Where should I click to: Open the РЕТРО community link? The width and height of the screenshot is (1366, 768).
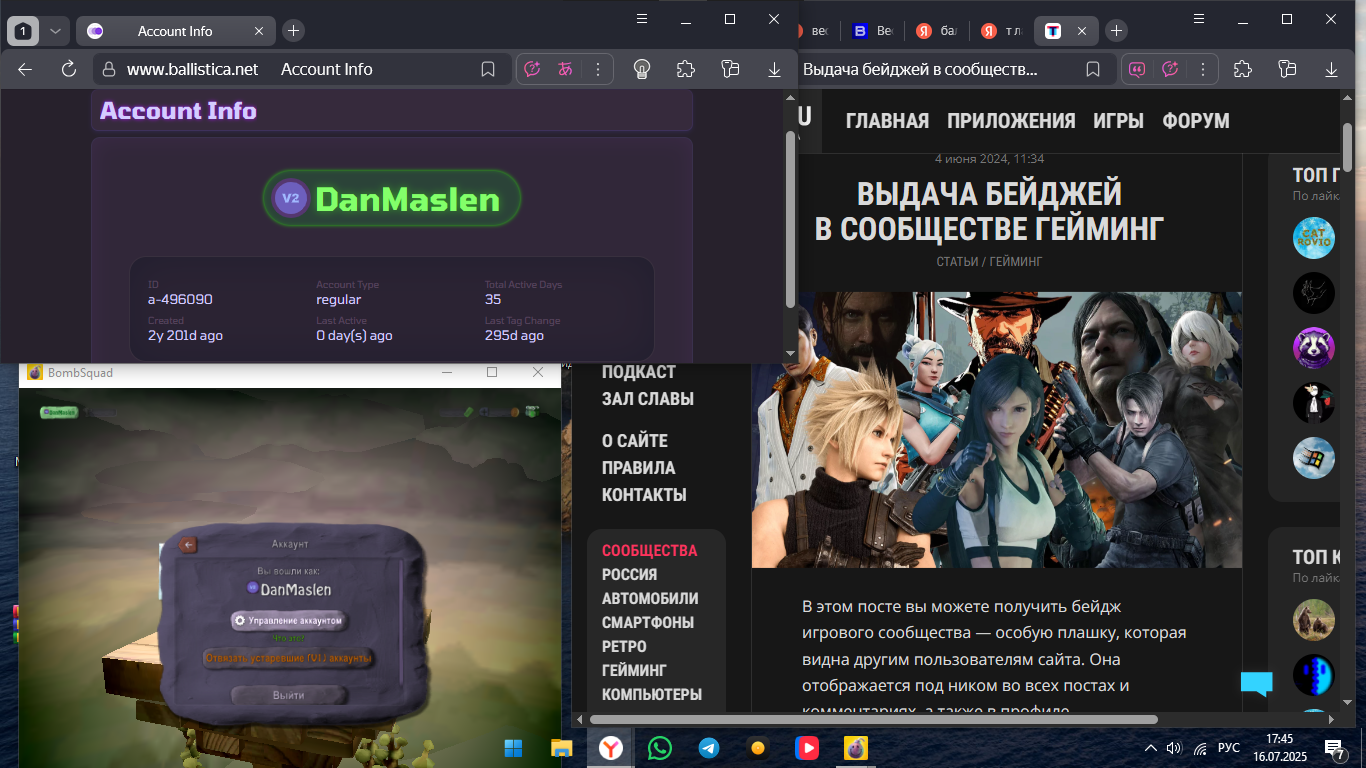tap(624, 646)
